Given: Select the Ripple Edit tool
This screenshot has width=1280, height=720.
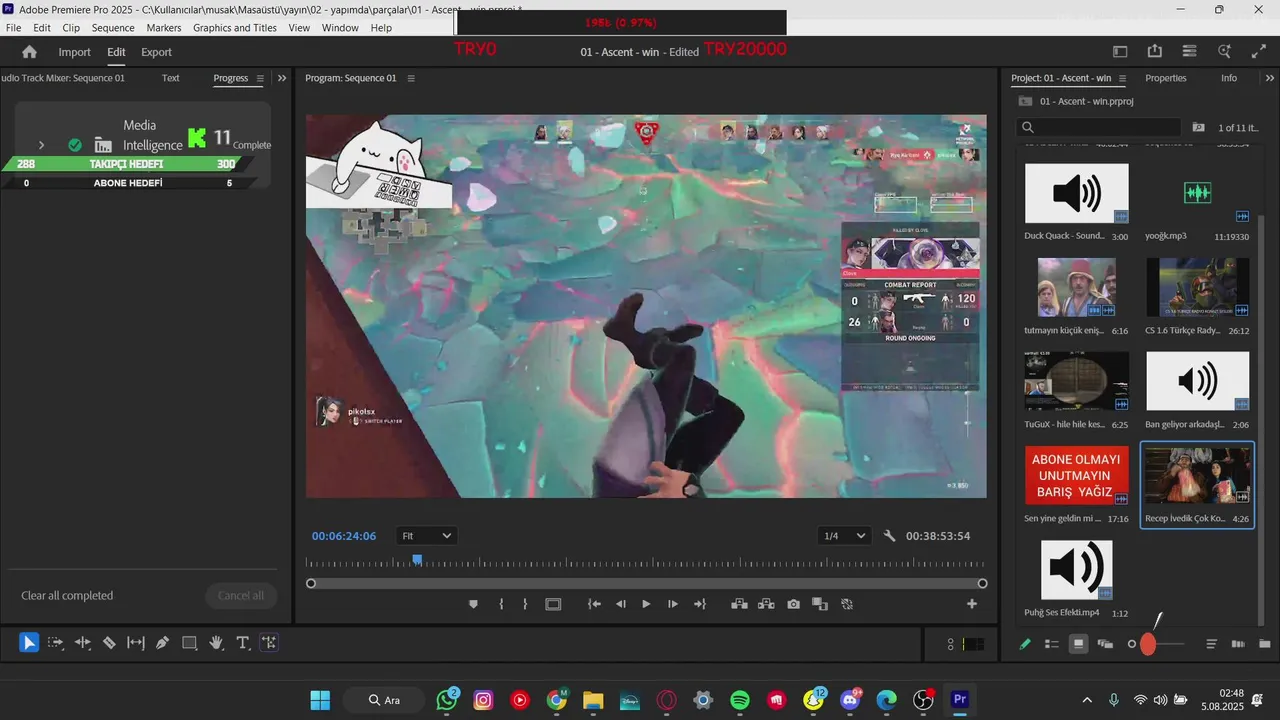Looking at the screenshot, I should click(x=83, y=643).
